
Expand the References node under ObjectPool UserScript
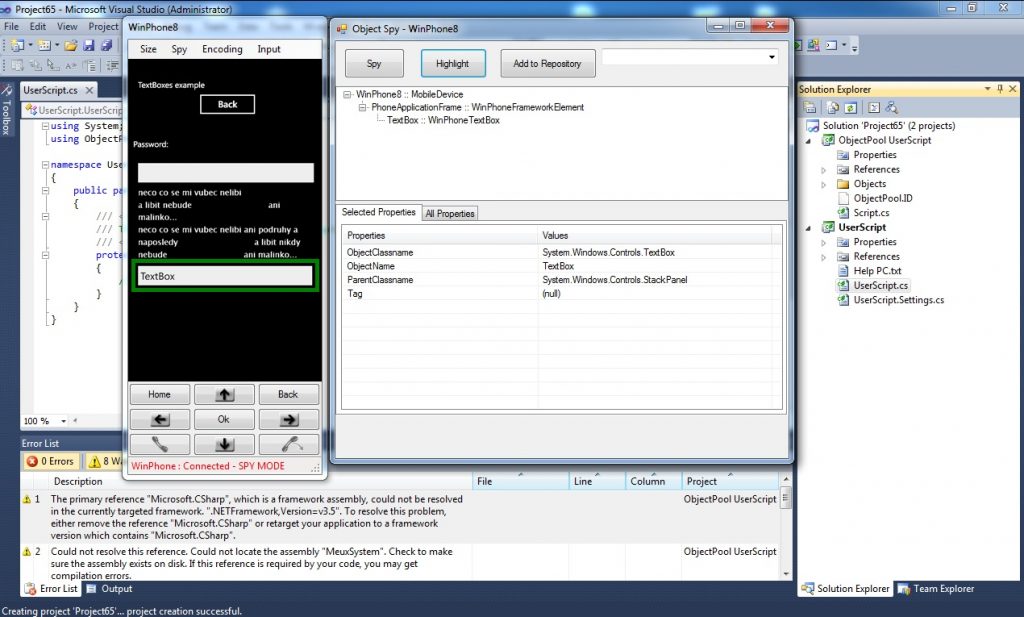824,170
